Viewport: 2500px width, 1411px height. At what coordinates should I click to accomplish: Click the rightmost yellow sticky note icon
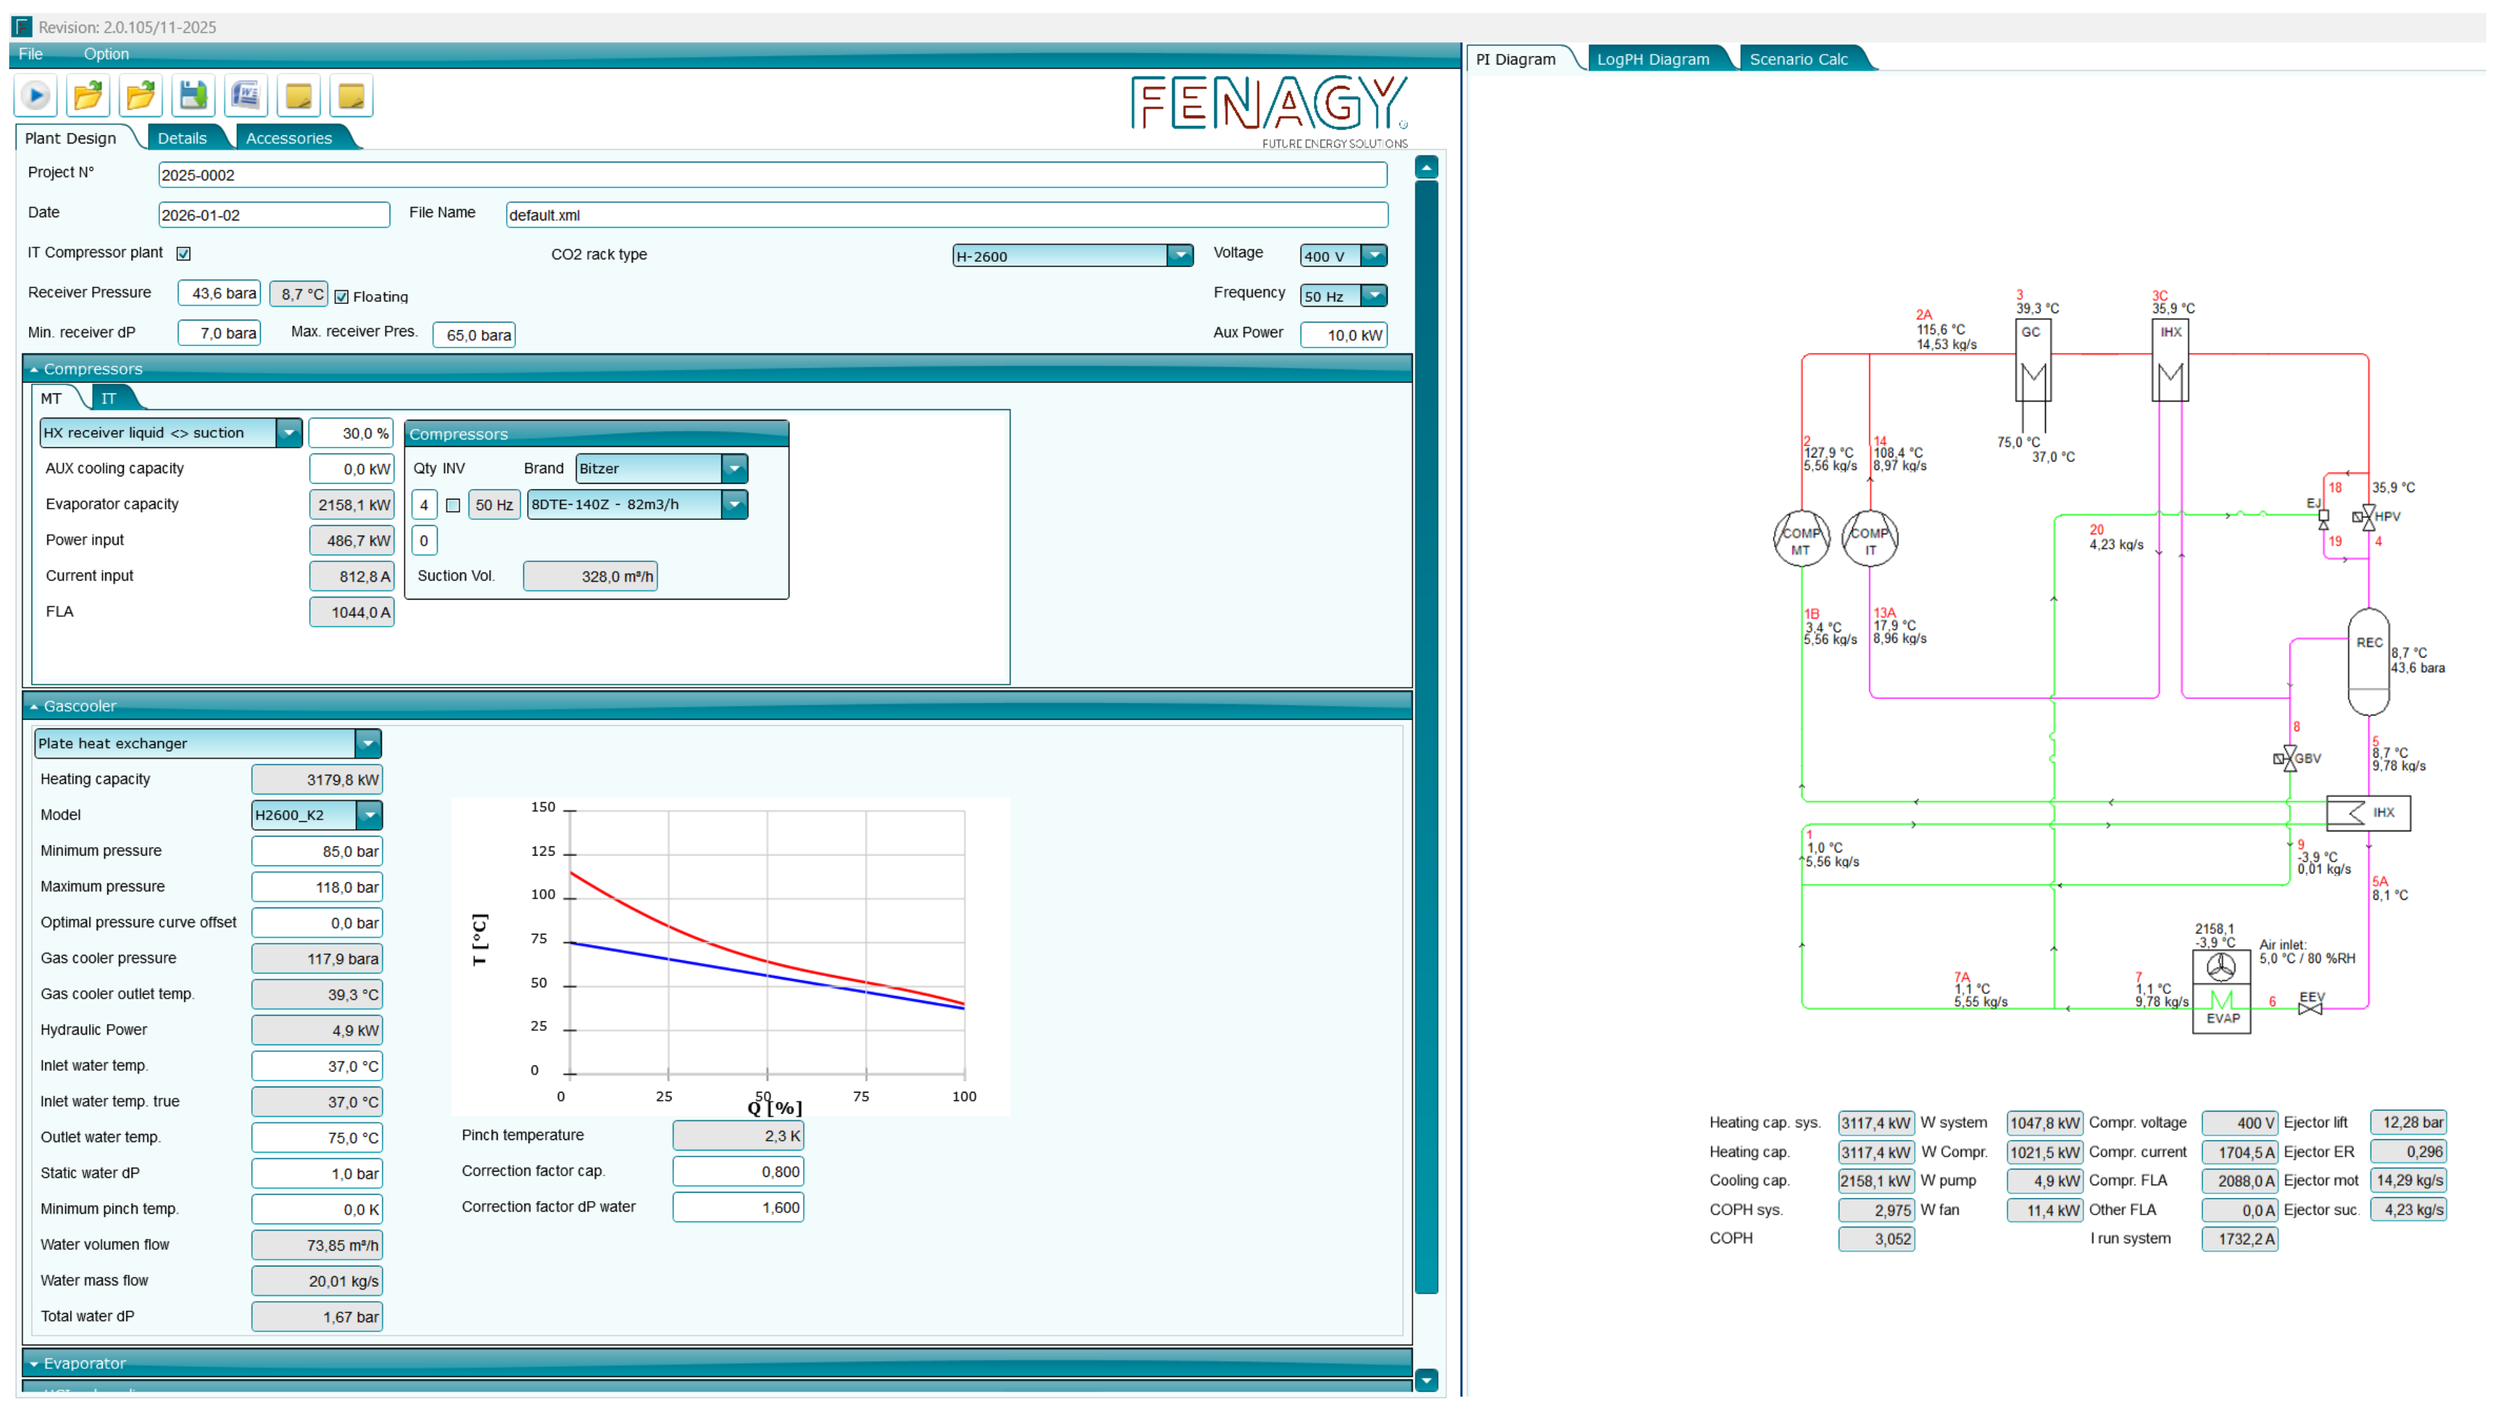coord(351,96)
